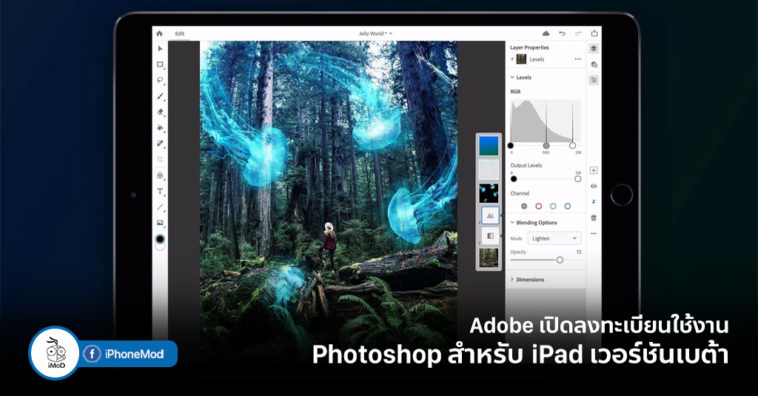Click the RGB histogram graph
This screenshot has height=396, width=758.
point(546,121)
